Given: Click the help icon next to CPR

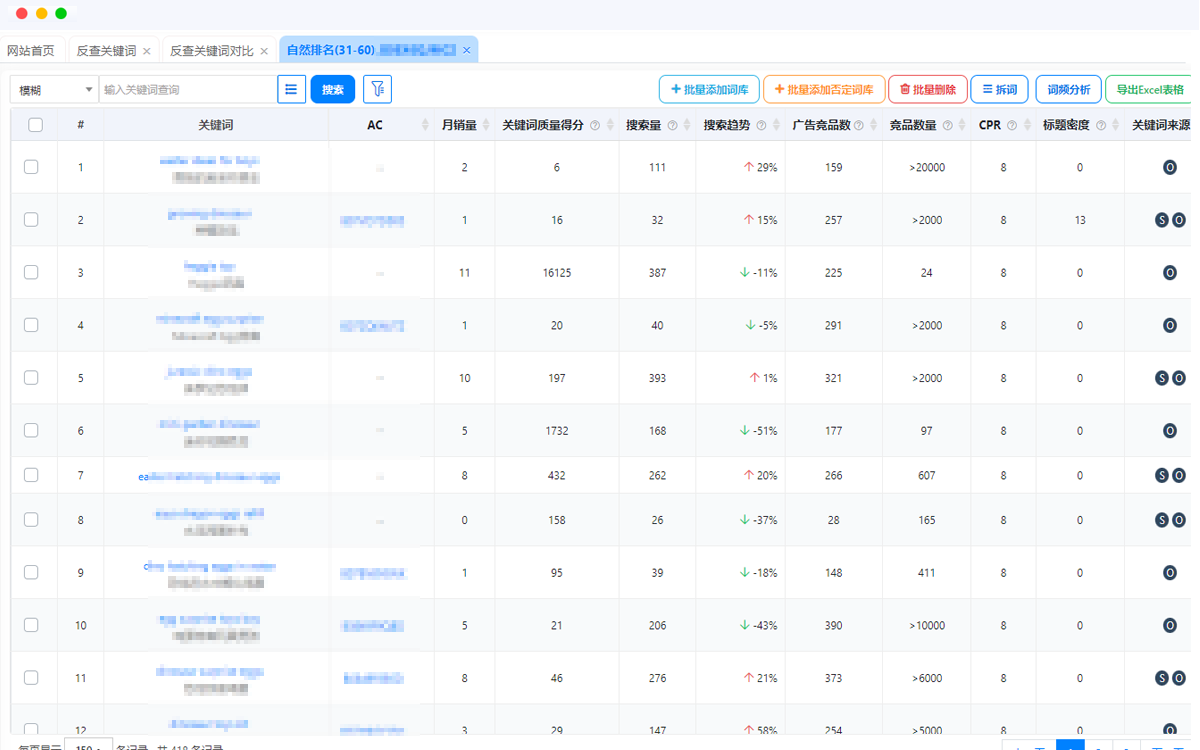Looking at the screenshot, I should tap(1012, 126).
